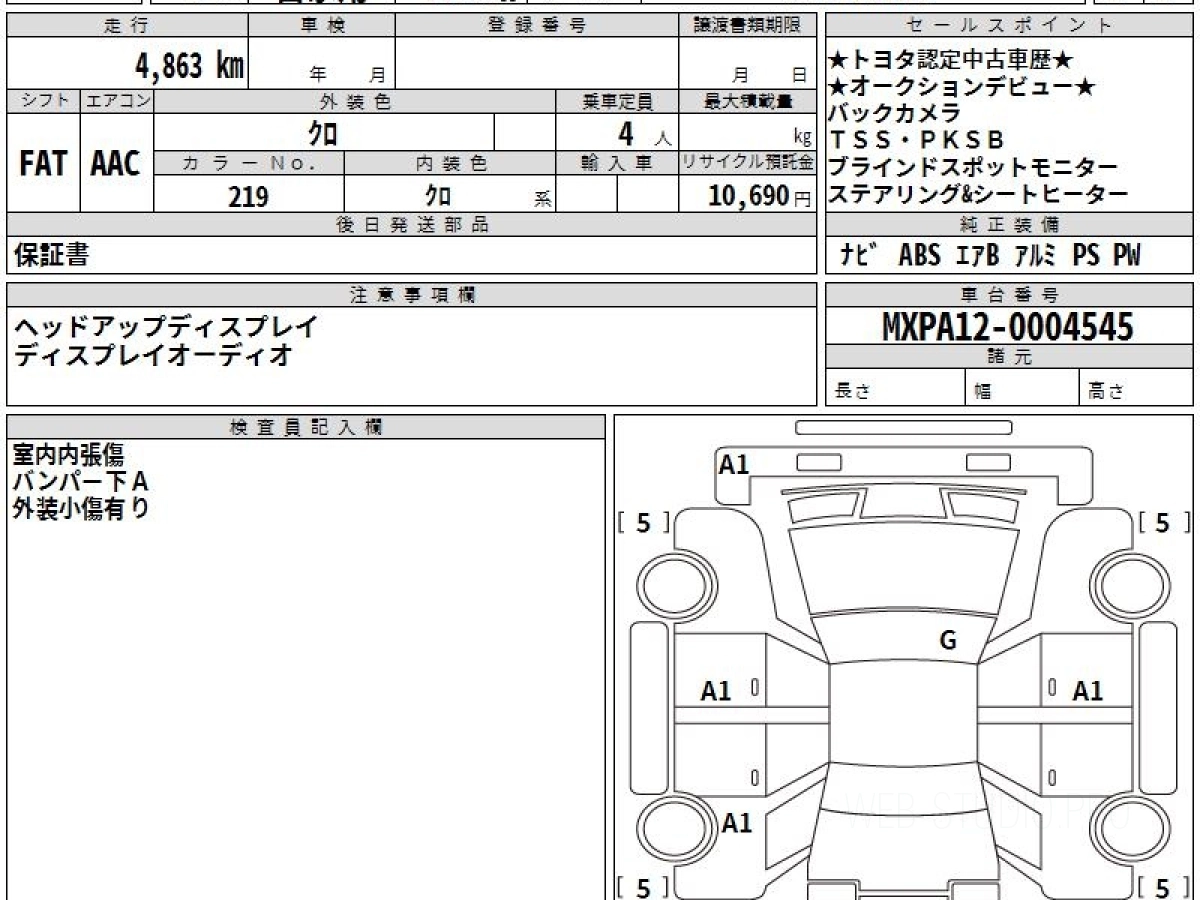Click the ヘッドアップディスプレイ note
1200x900 pixels.
165,327
